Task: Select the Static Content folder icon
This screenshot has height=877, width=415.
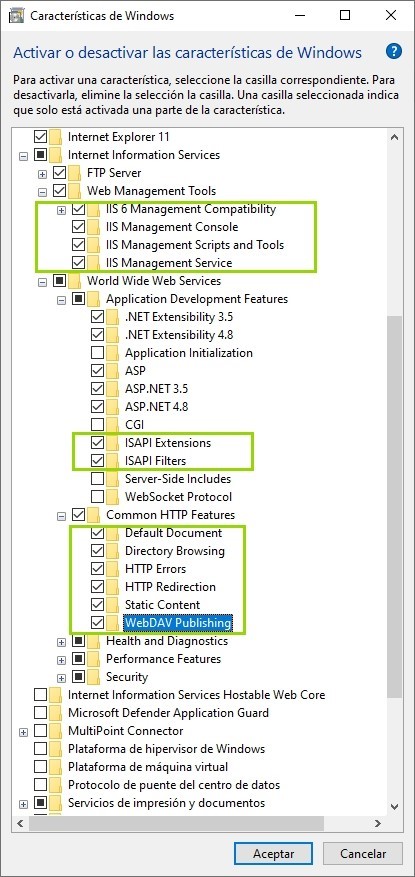Action: coord(112,605)
